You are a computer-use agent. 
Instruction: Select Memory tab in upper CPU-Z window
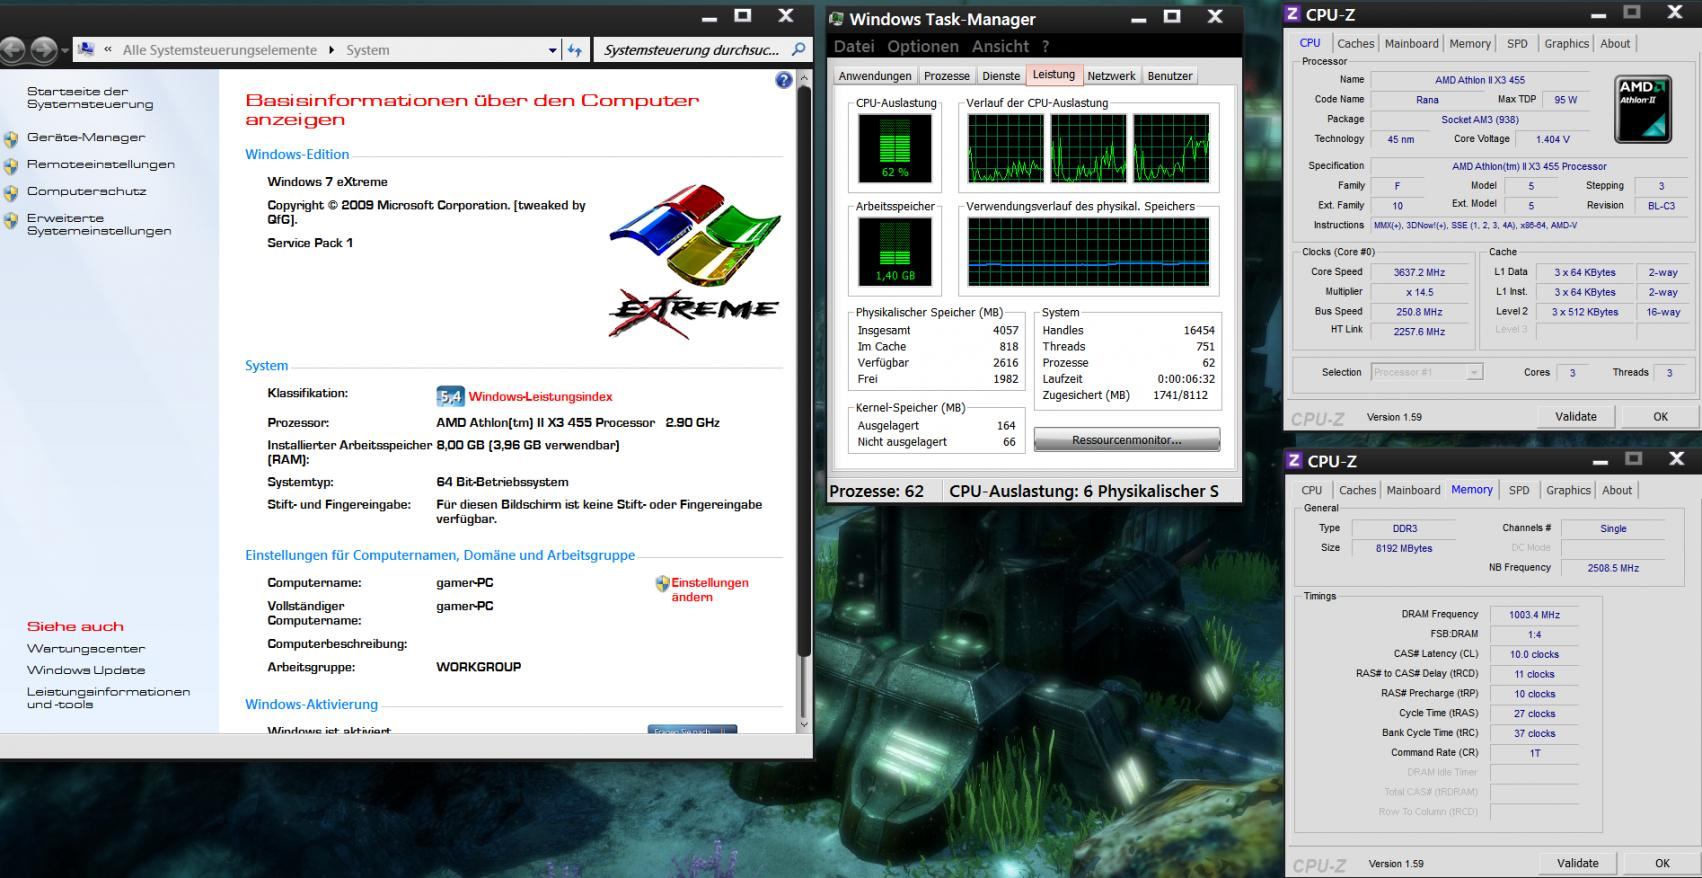[1470, 44]
